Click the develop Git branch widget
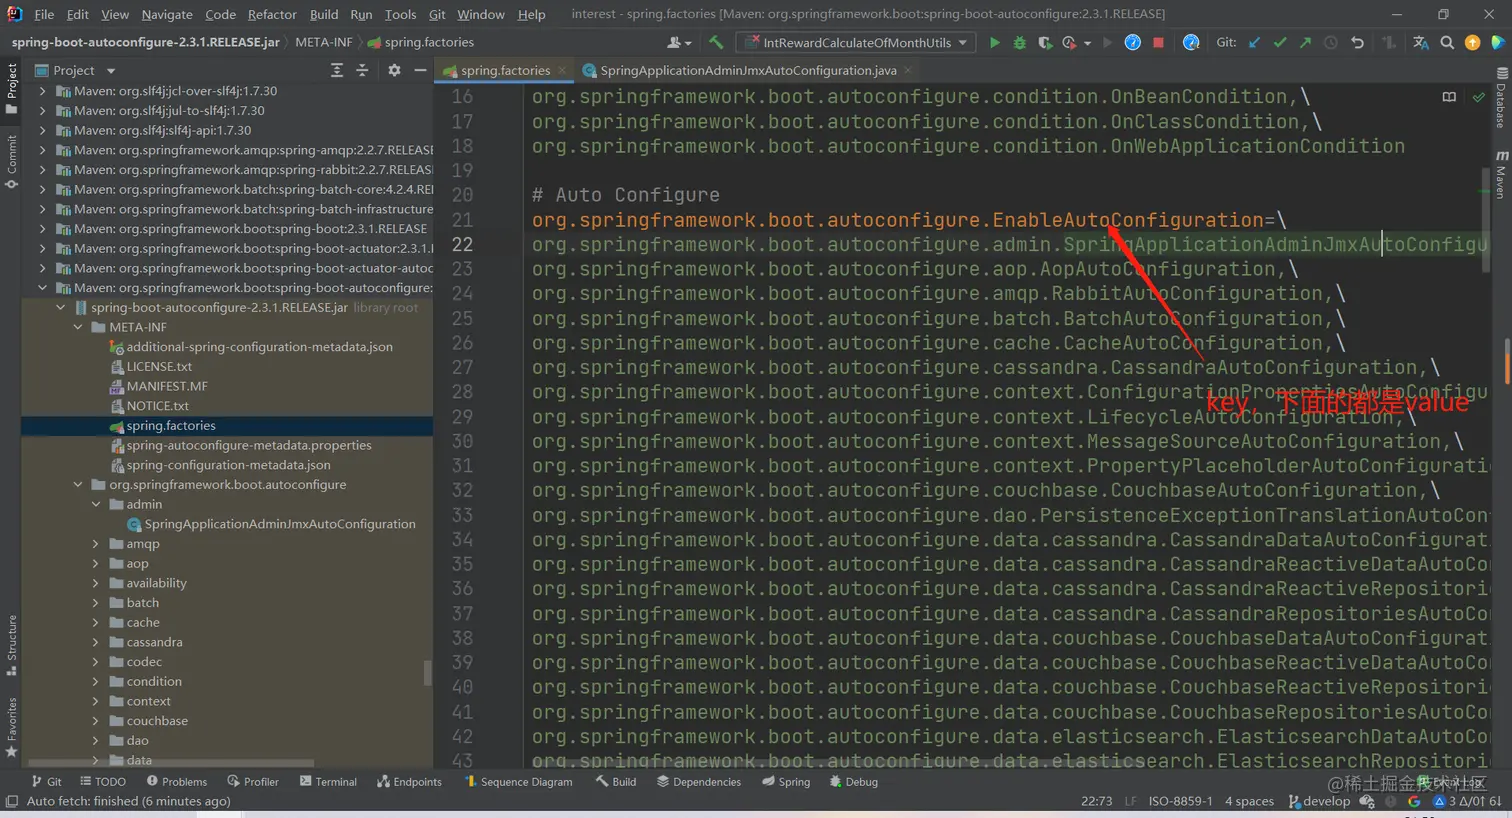Image resolution: width=1512 pixels, height=818 pixels. pos(1319,801)
